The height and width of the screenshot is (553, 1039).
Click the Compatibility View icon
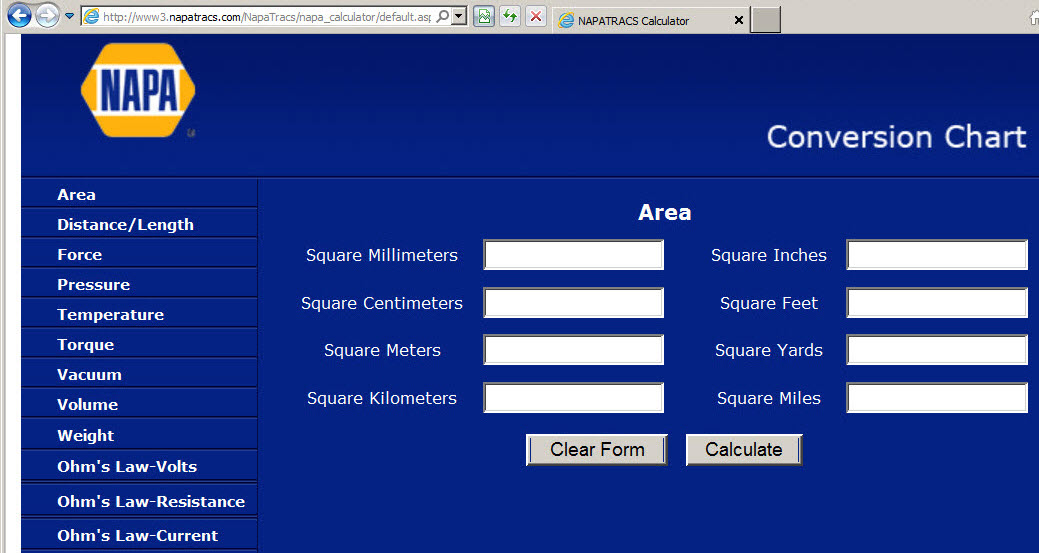point(484,17)
